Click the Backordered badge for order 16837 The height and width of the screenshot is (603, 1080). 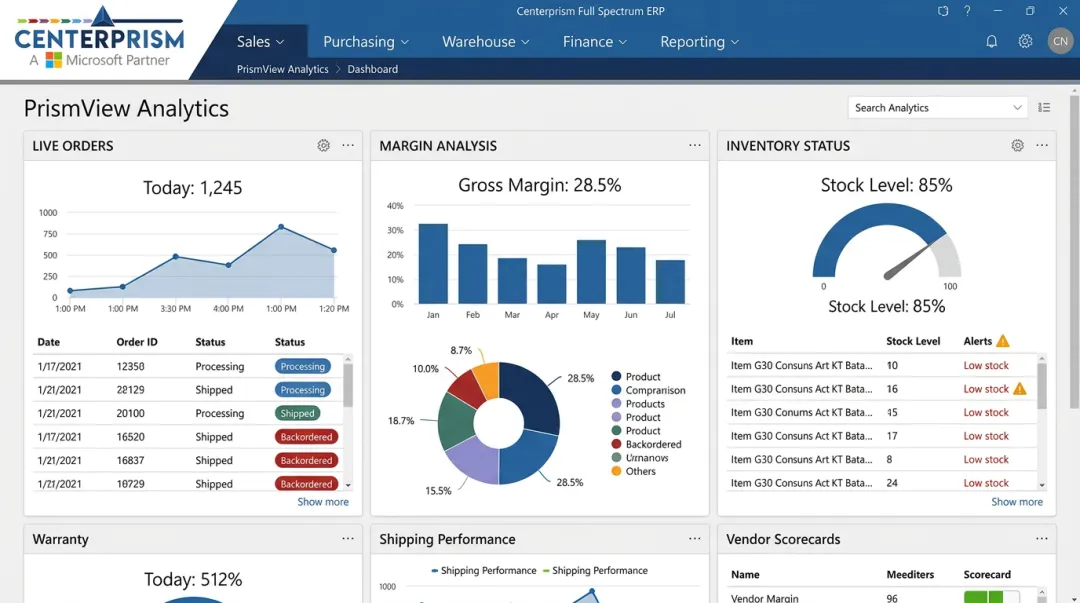307,460
